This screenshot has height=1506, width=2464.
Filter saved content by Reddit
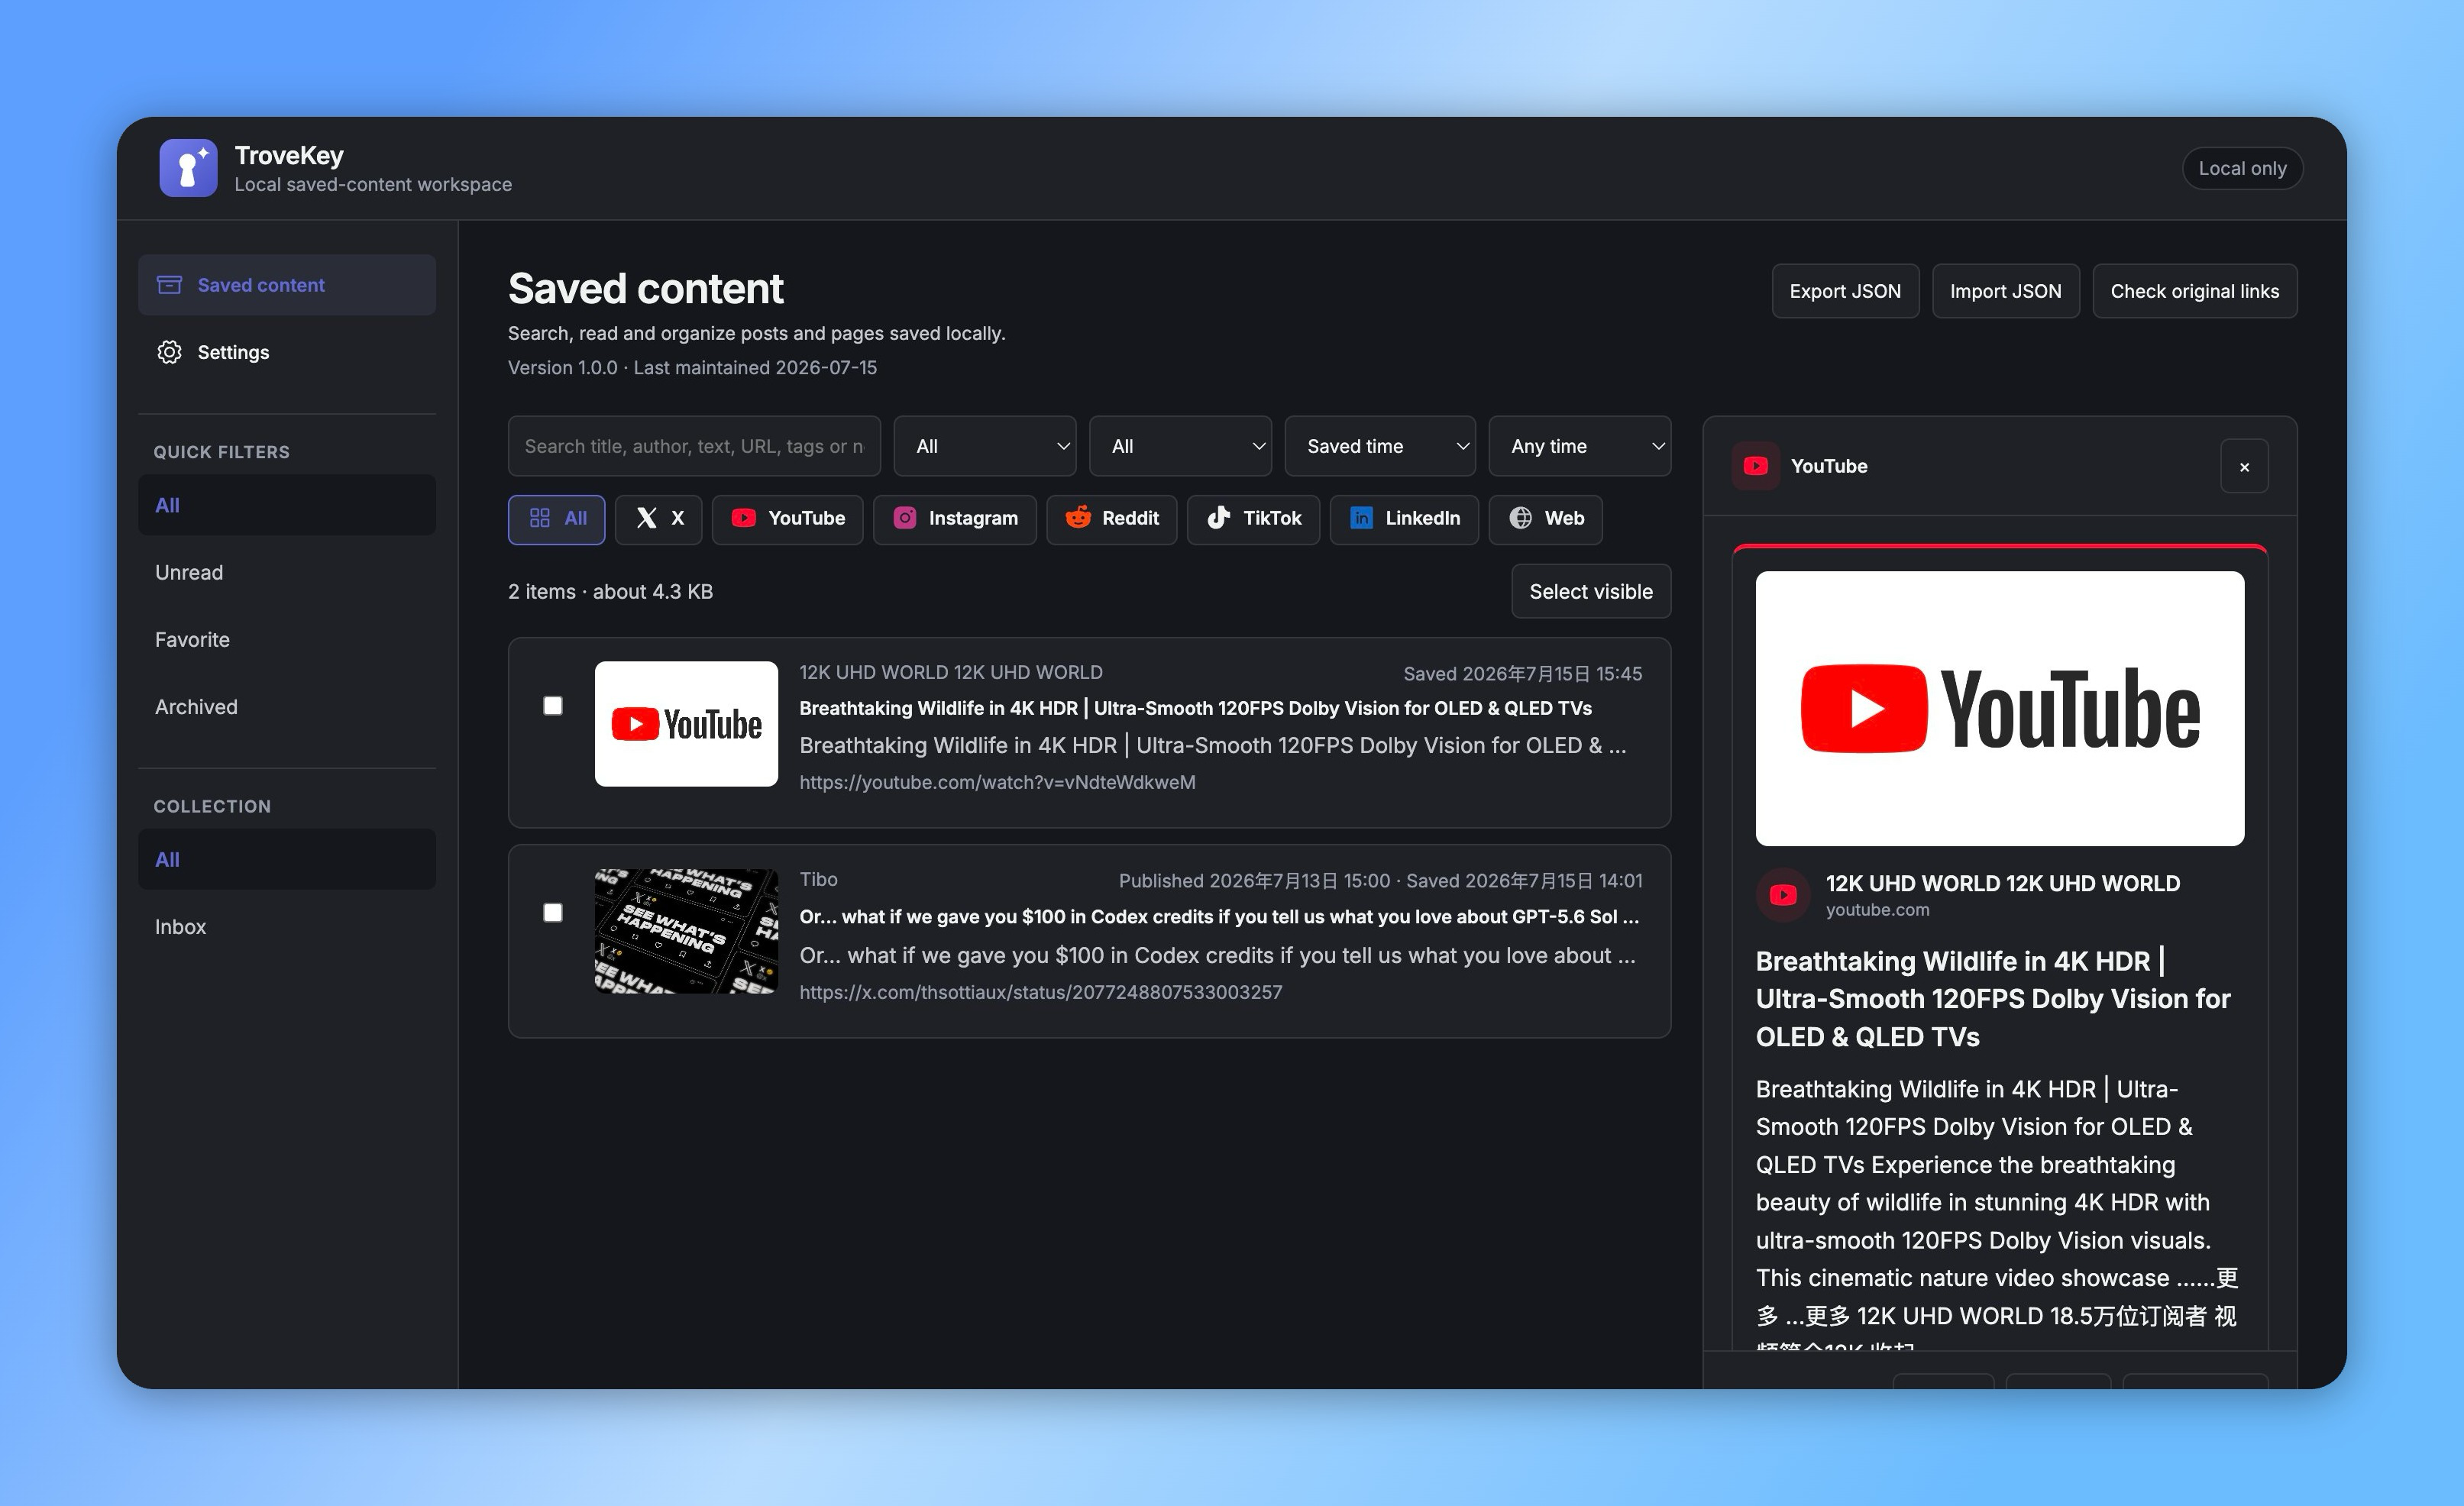click(1112, 519)
